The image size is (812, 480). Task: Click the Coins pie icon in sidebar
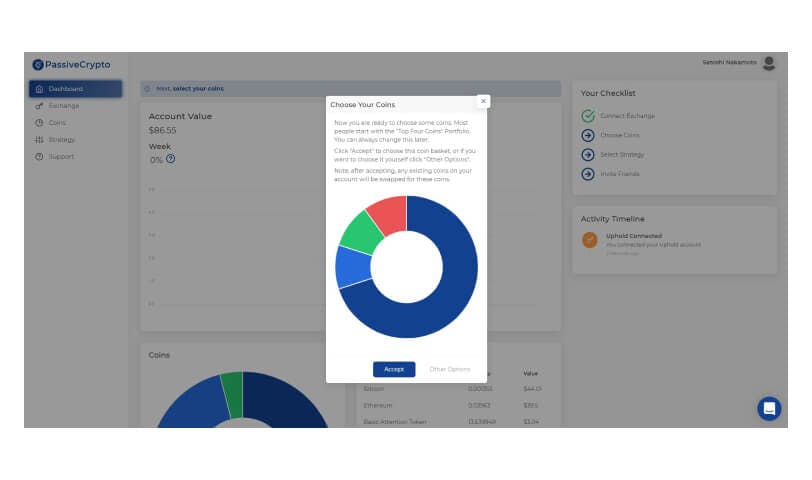click(39, 123)
